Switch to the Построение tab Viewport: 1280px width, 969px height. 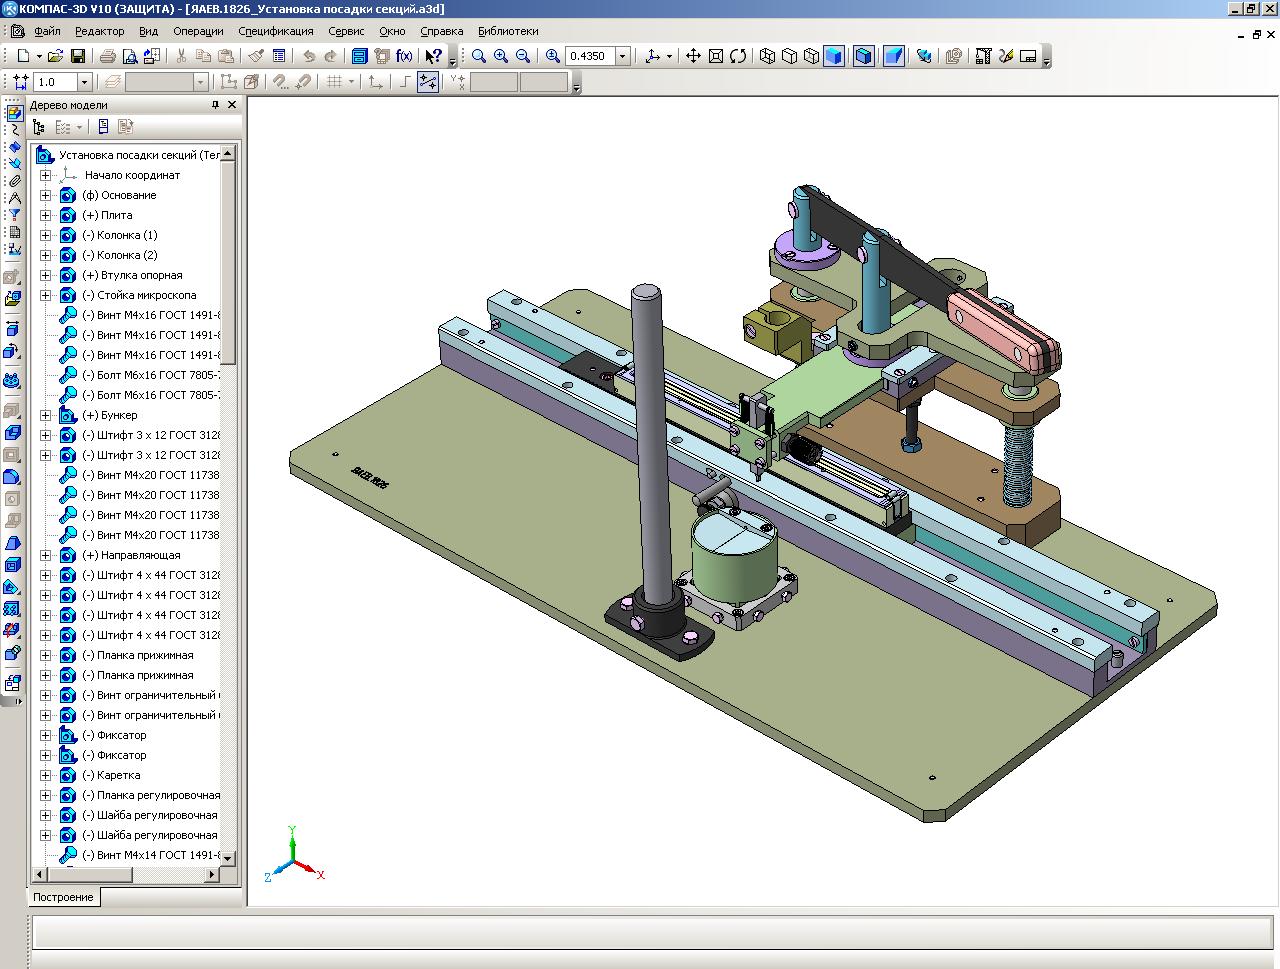[x=63, y=897]
